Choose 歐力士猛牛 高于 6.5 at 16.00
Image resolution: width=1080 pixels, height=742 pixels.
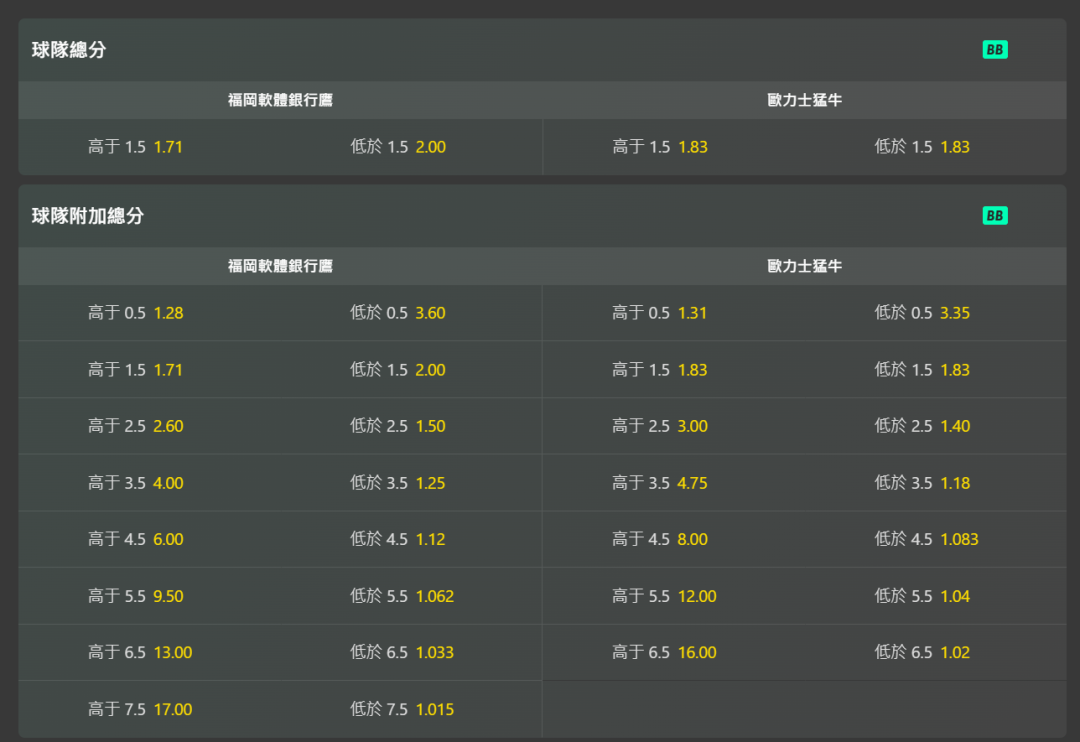pos(664,653)
